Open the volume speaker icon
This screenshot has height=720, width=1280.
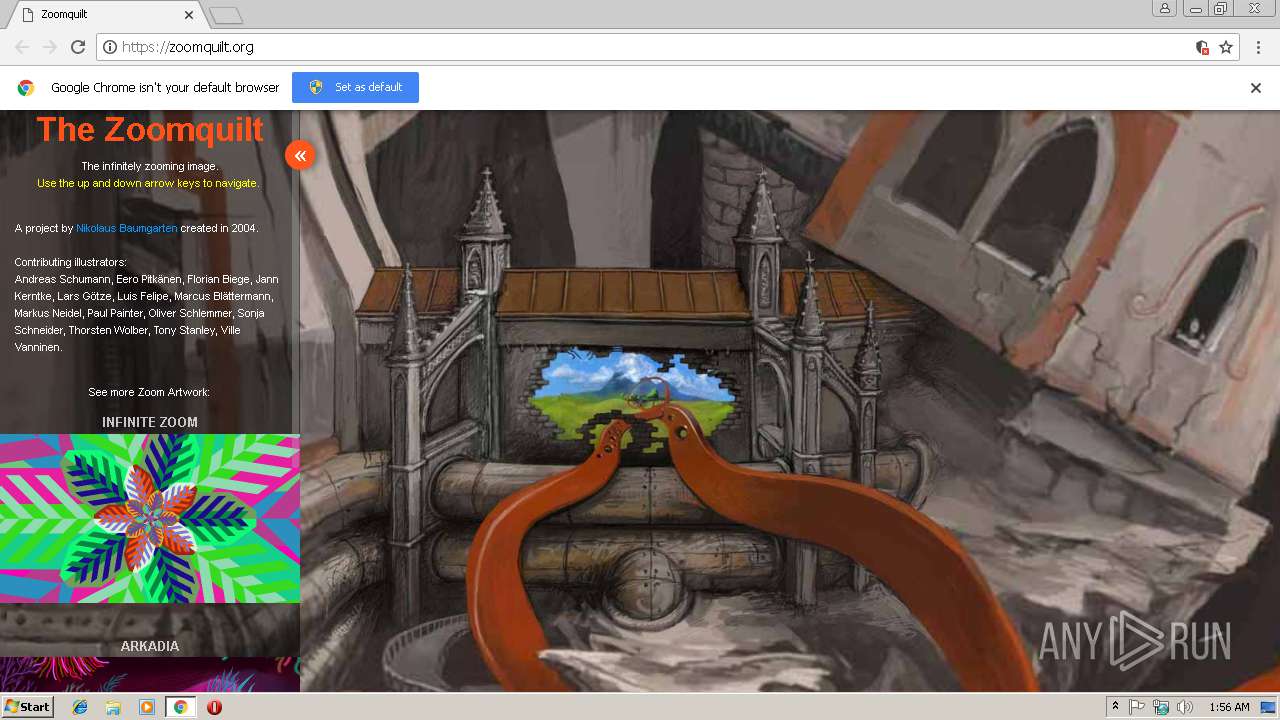(1185, 707)
